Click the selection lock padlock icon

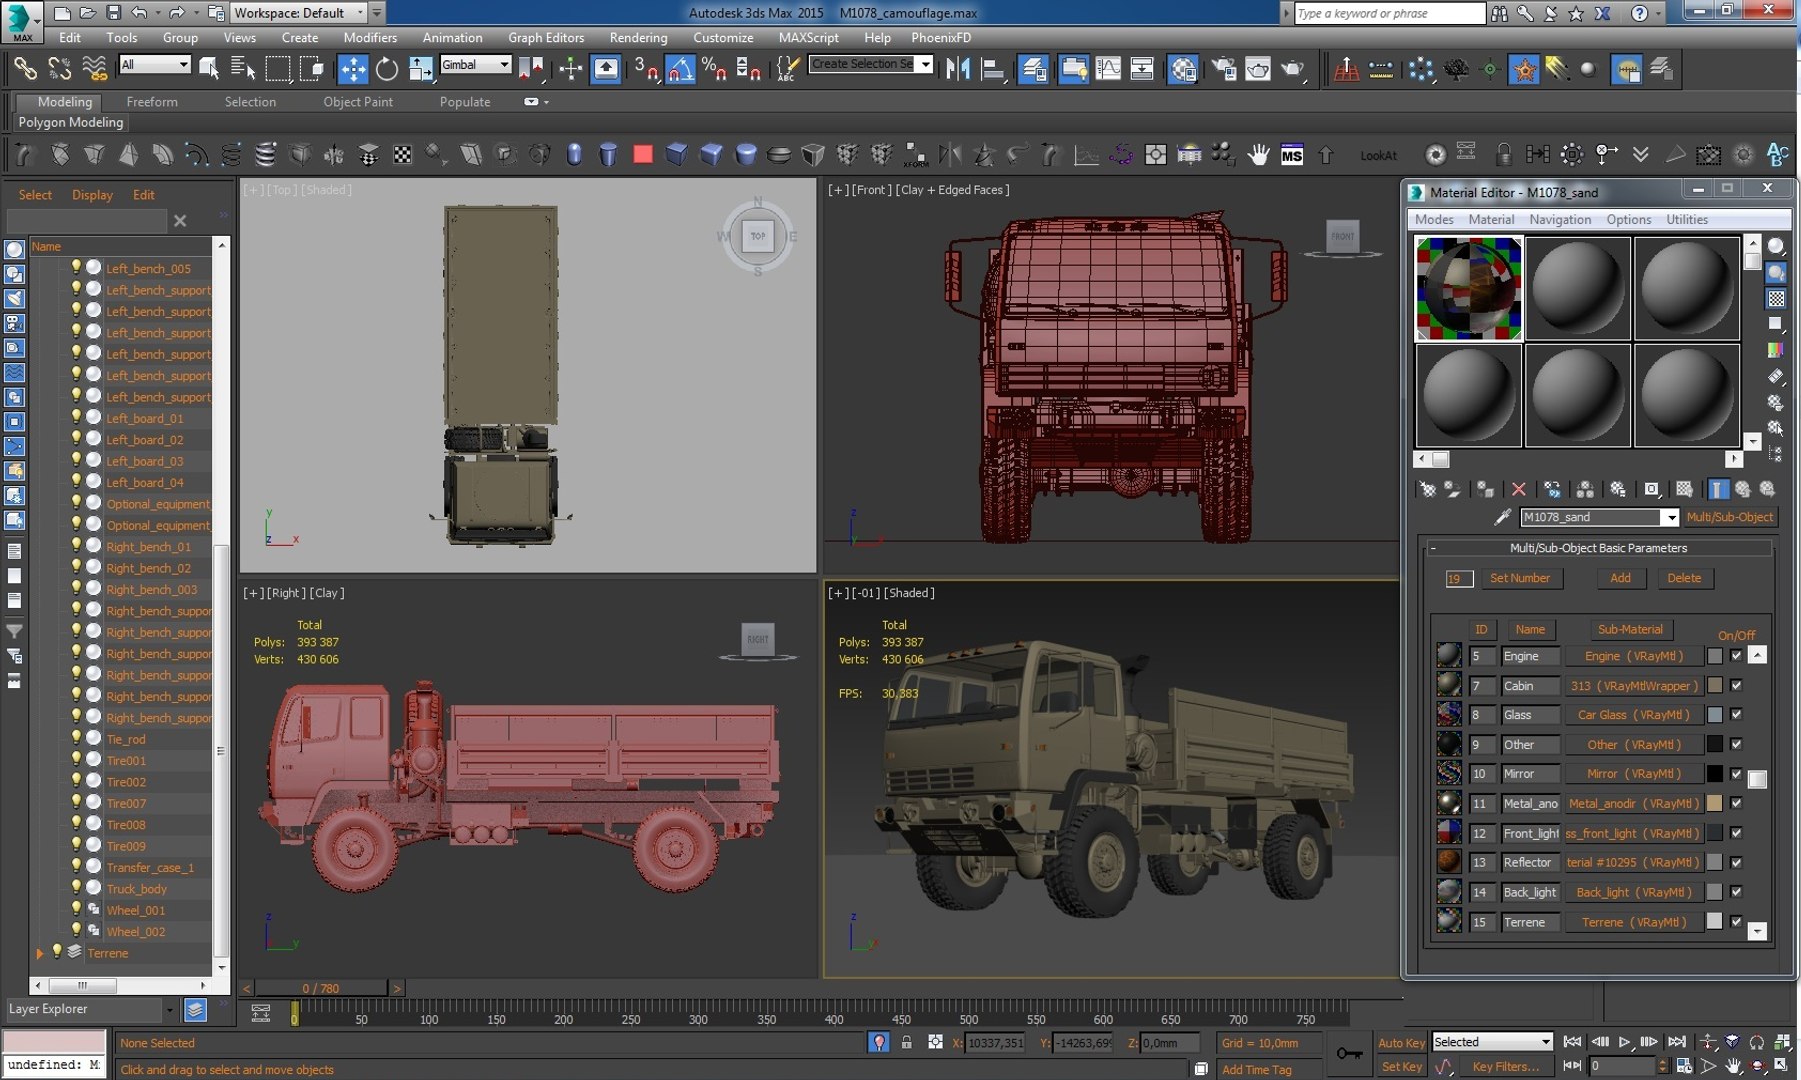coord(906,1042)
